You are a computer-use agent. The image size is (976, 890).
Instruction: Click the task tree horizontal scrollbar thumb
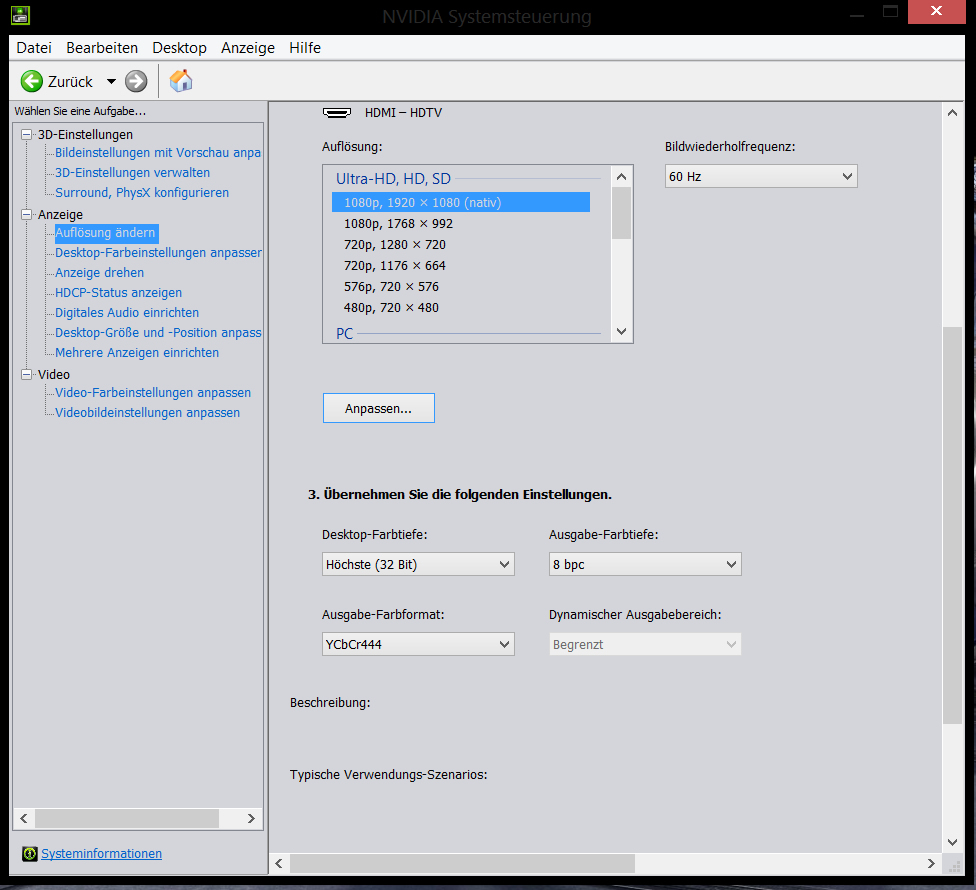coord(127,818)
